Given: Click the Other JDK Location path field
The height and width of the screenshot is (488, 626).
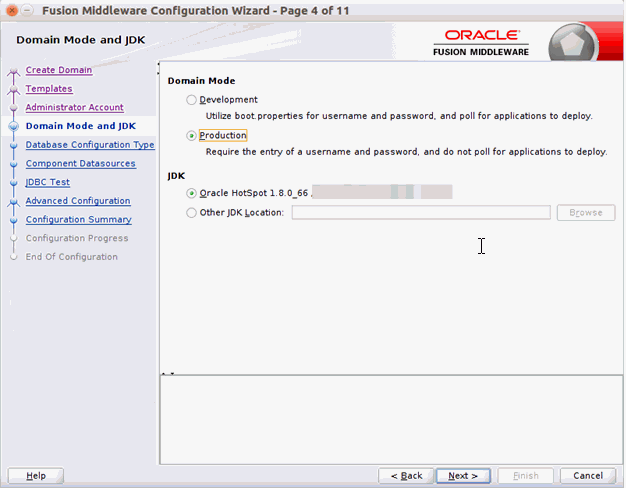Looking at the screenshot, I should click(x=421, y=212).
